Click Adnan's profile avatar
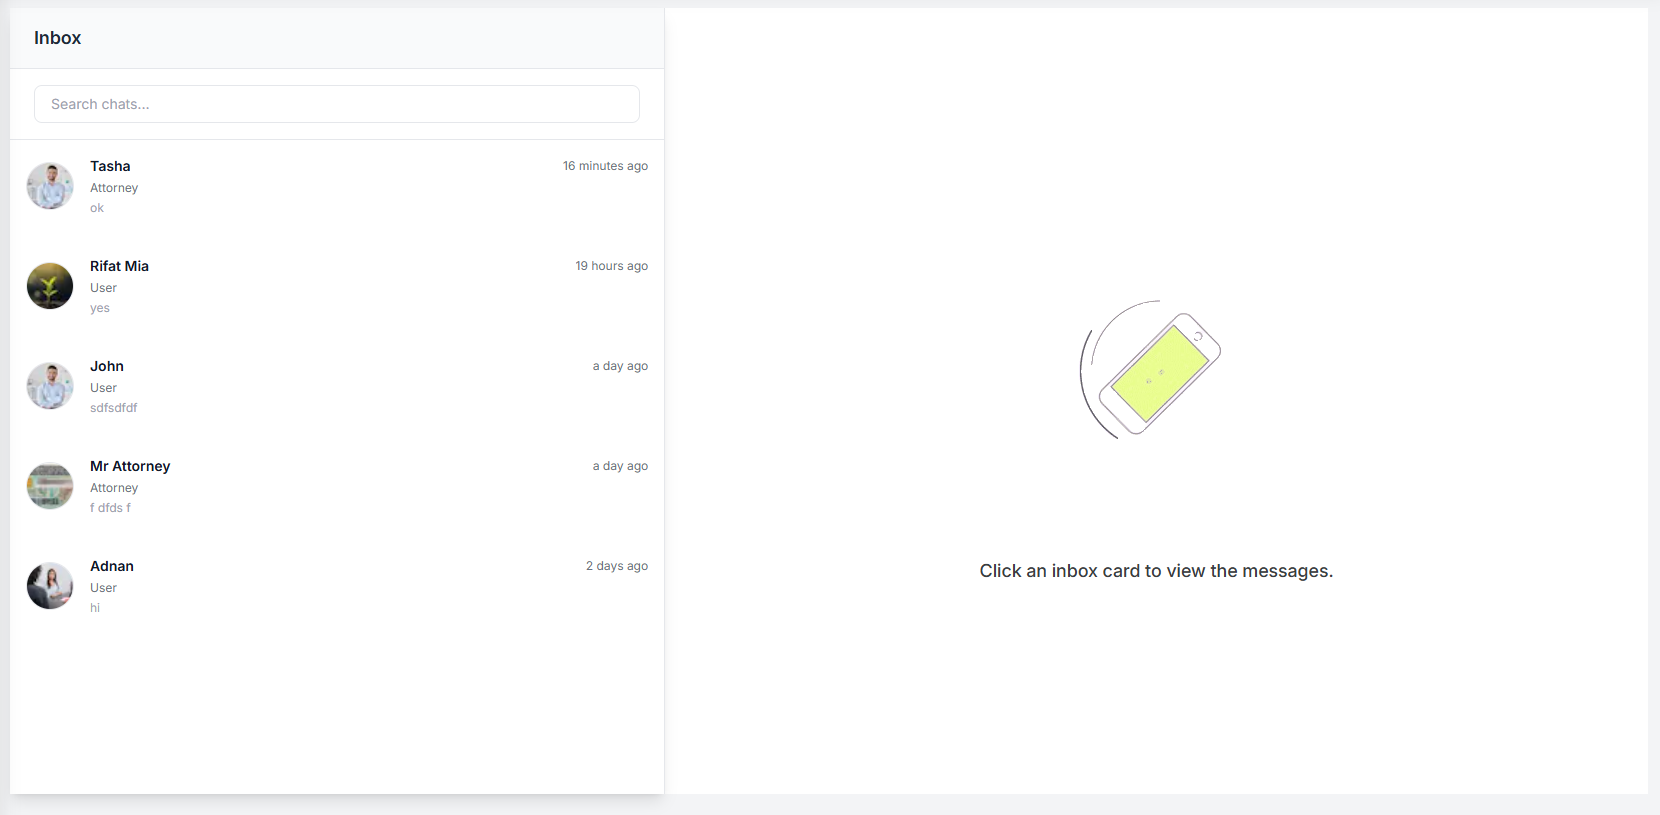The height and width of the screenshot is (815, 1660). coord(50,586)
